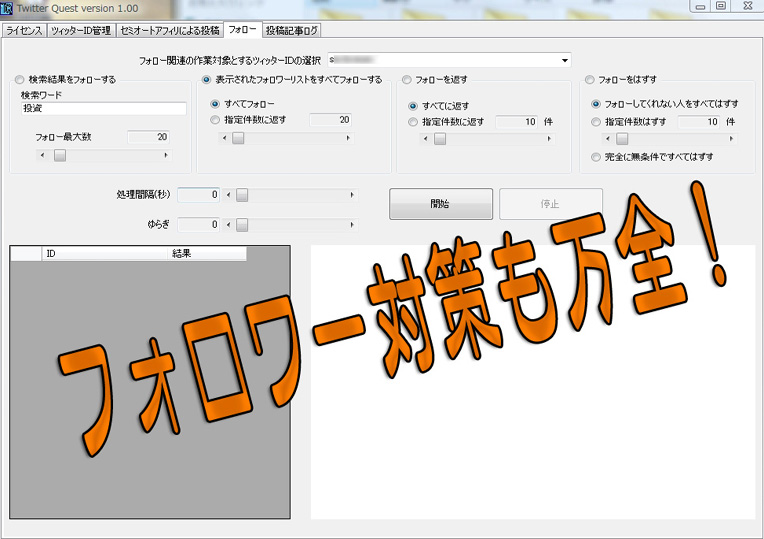Maximize the Twitter Quest window

tap(721, 6)
